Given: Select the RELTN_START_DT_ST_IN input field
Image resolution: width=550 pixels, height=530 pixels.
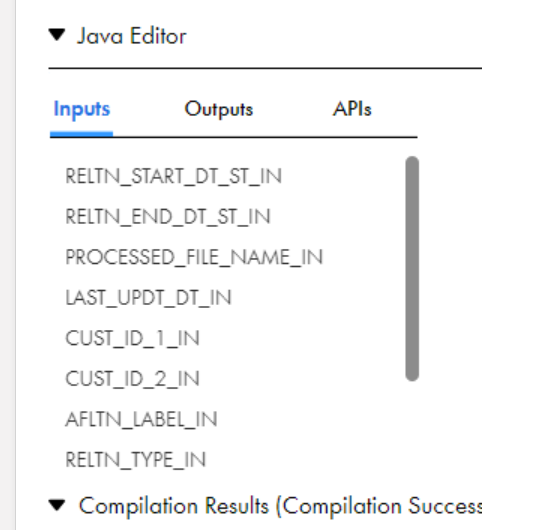Looking at the screenshot, I should coord(174,176).
